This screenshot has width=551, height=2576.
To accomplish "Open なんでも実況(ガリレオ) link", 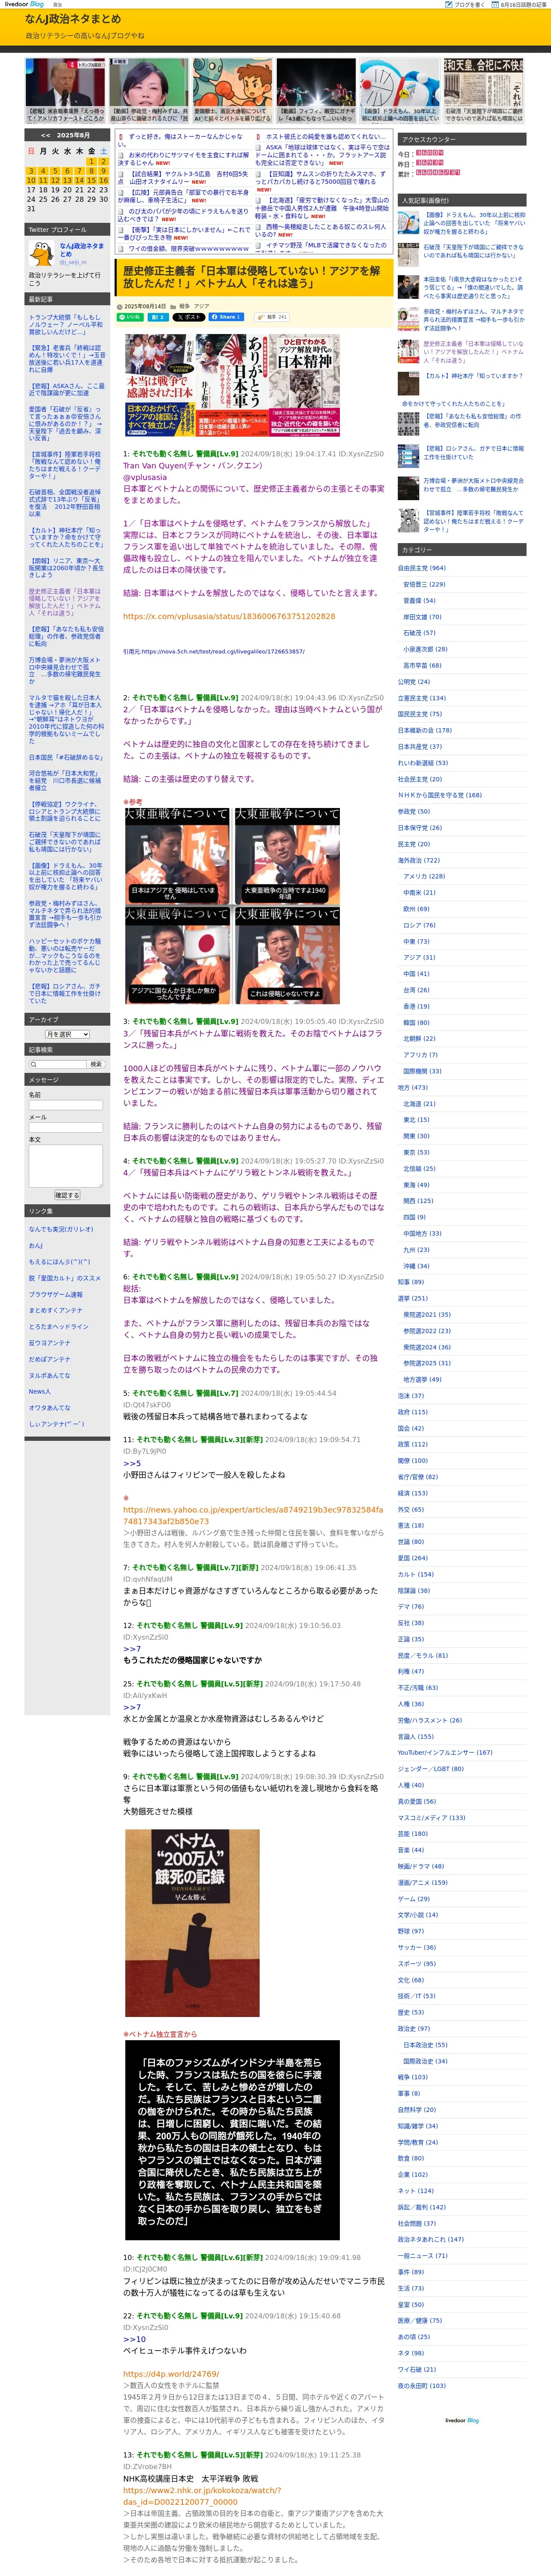I will click(x=61, y=1229).
